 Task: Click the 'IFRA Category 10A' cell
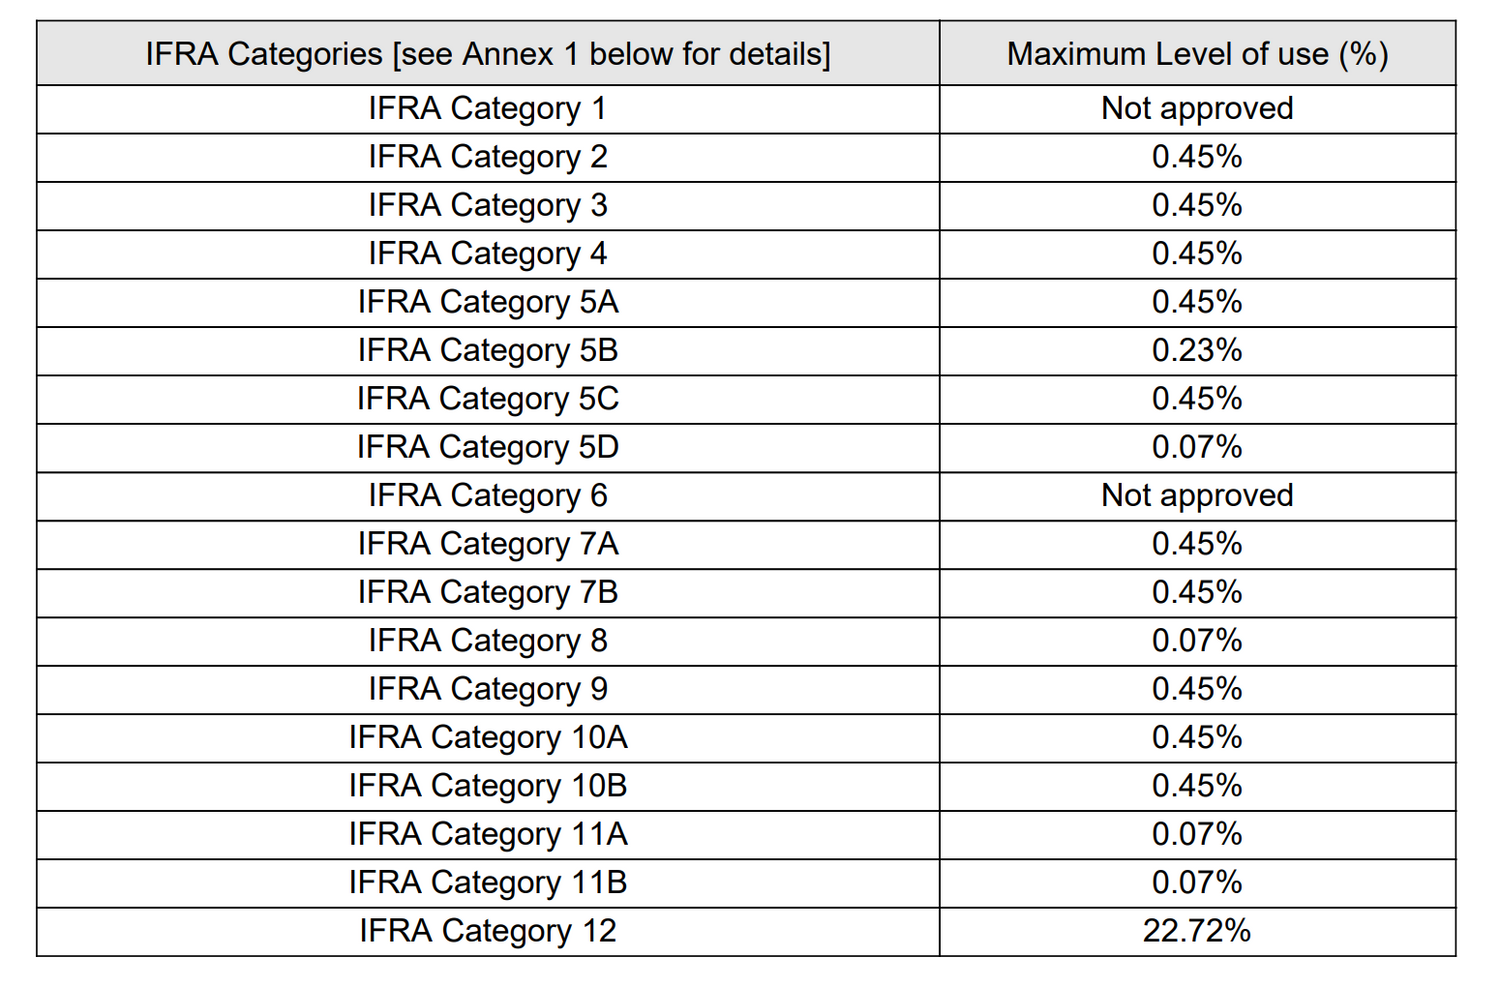488,737
